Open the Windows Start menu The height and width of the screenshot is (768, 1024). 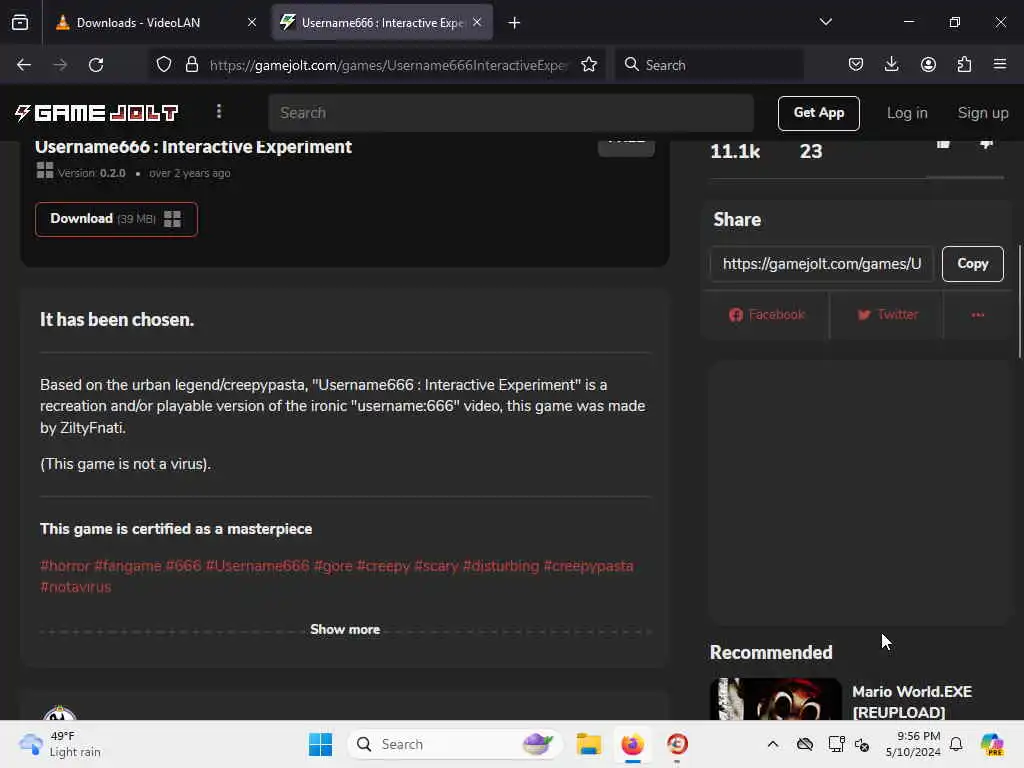click(x=320, y=744)
